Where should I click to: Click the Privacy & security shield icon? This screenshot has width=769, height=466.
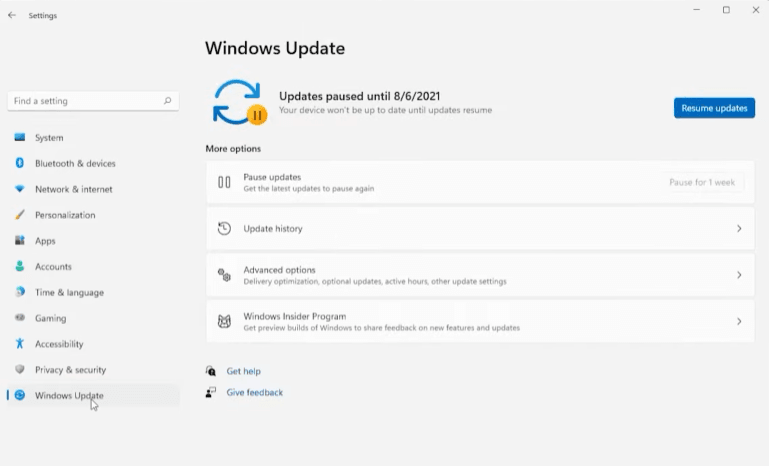[20, 369]
